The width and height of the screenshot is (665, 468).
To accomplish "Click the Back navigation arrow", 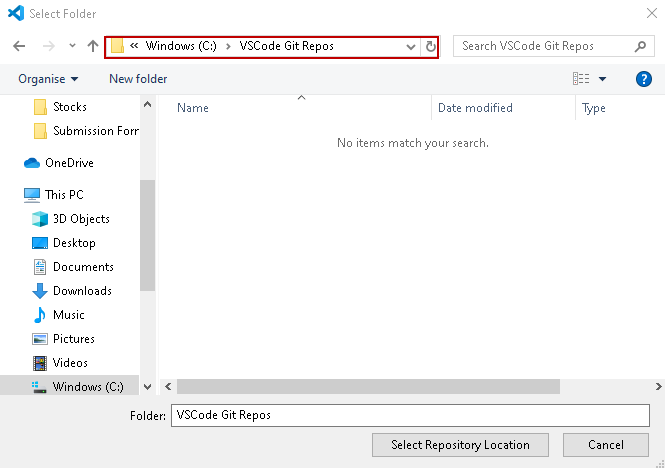I will coord(18,46).
